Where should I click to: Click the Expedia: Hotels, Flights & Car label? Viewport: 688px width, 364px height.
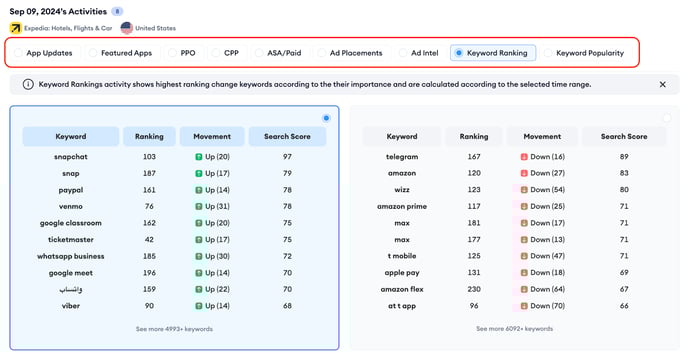[68, 28]
